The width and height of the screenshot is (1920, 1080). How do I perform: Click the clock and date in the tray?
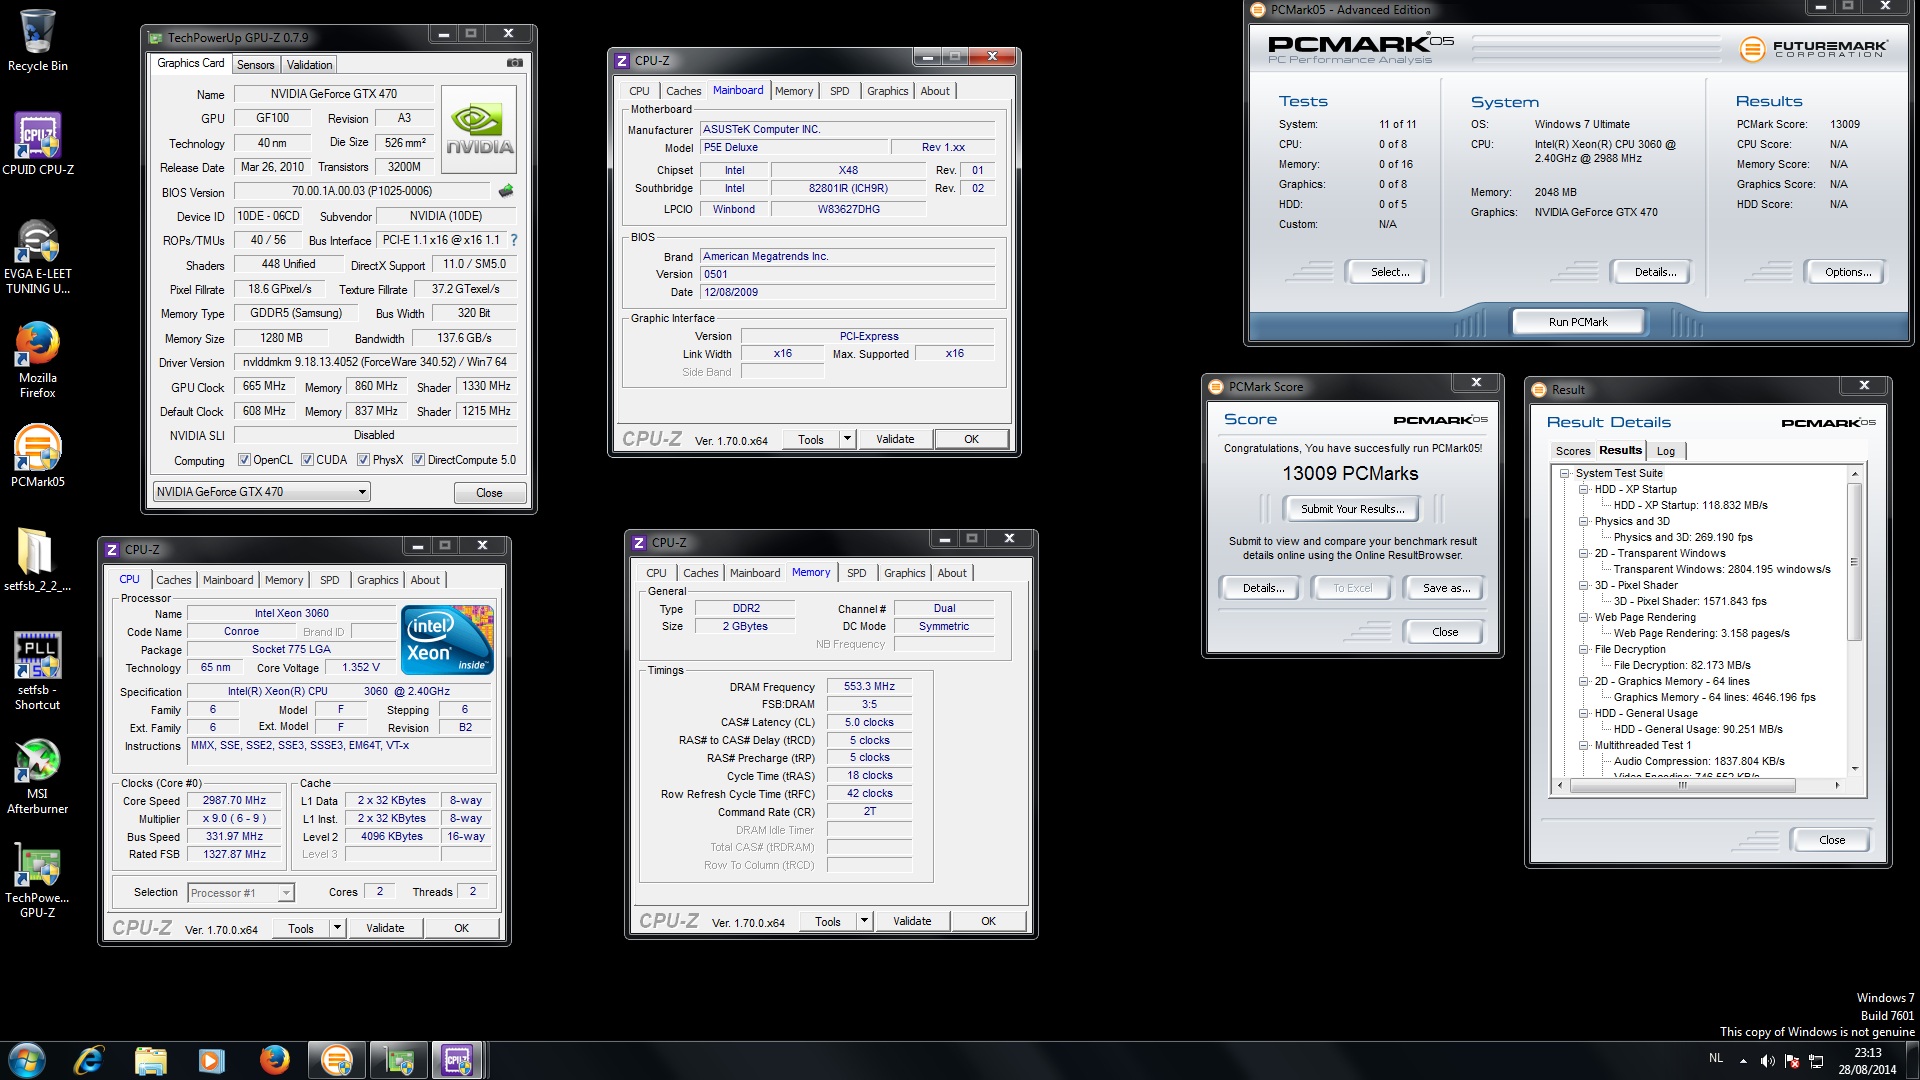click(1867, 1061)
